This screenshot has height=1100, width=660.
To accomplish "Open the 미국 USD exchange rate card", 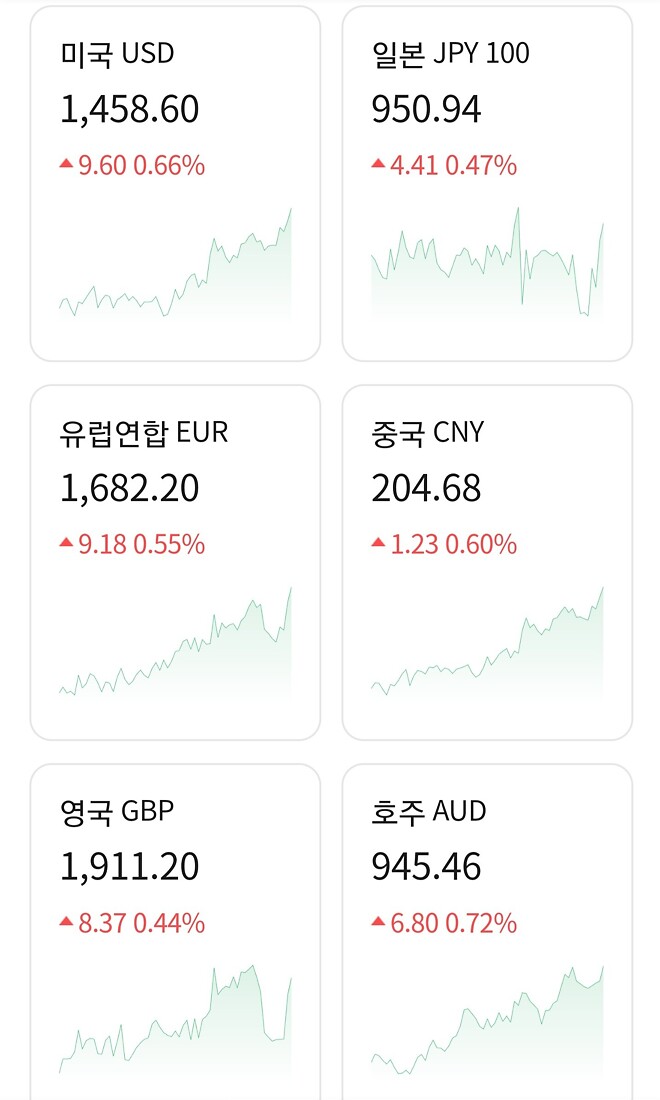I will pos(175,180).
